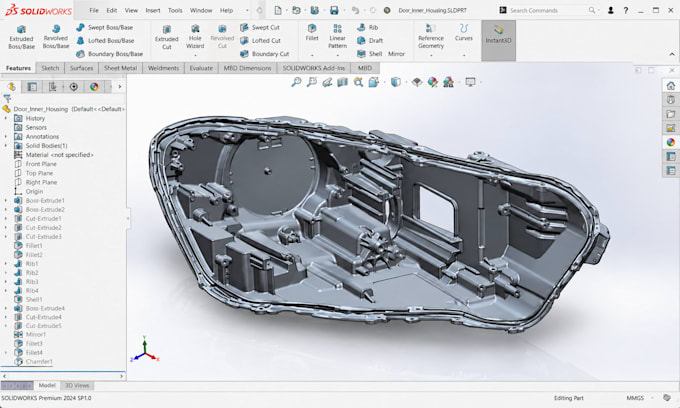680x408 pixels.
Task: Open the FeatureManager design tree tab
Action: (x=11, y=87)
